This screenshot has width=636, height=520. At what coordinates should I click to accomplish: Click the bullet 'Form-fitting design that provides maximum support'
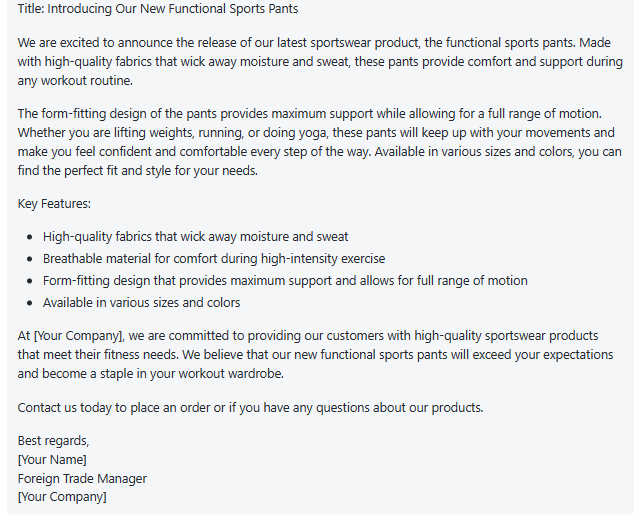click(285, 280)
